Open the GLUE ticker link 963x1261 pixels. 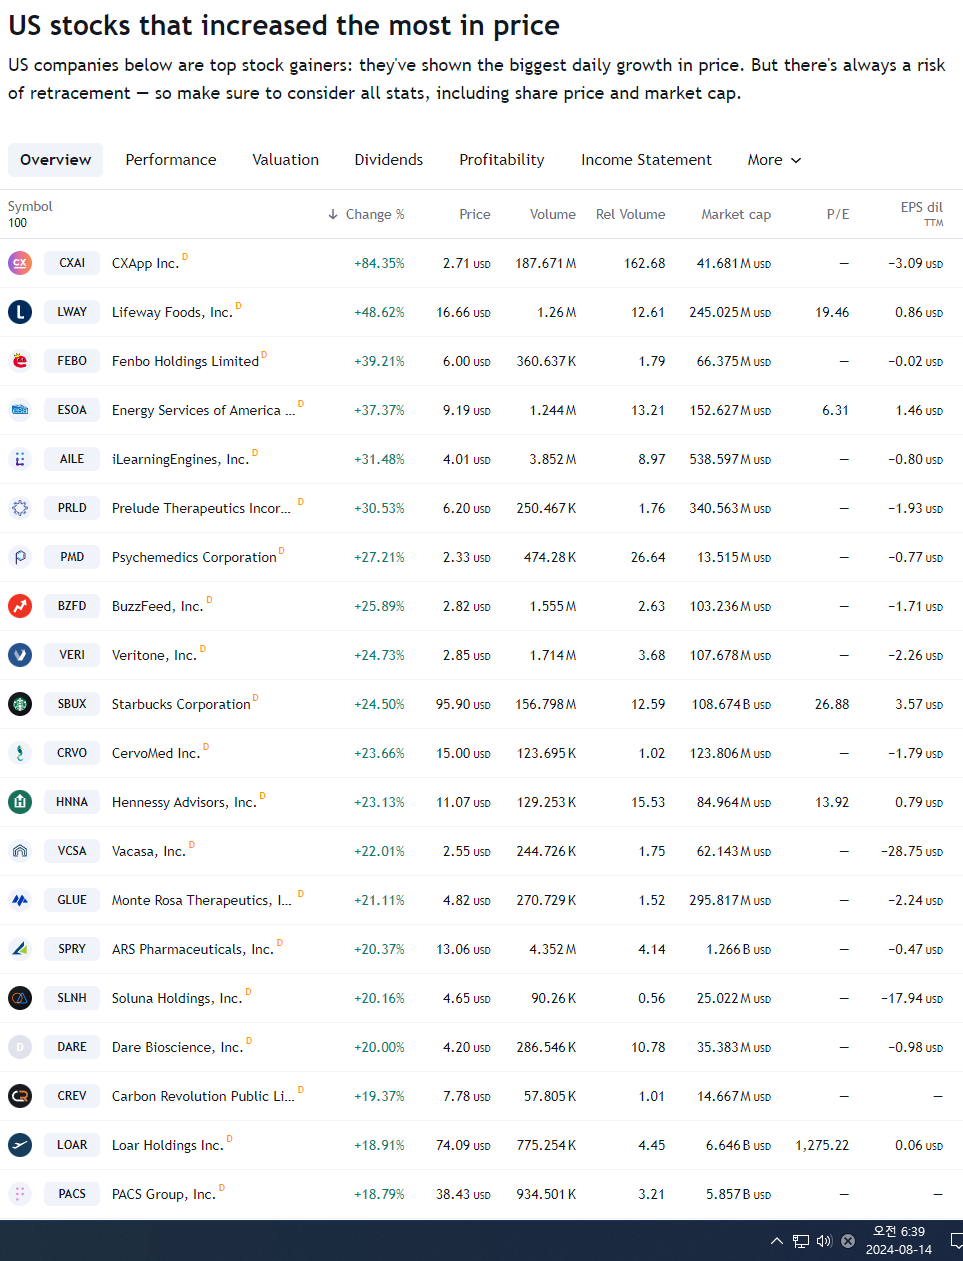pos(72,900)
